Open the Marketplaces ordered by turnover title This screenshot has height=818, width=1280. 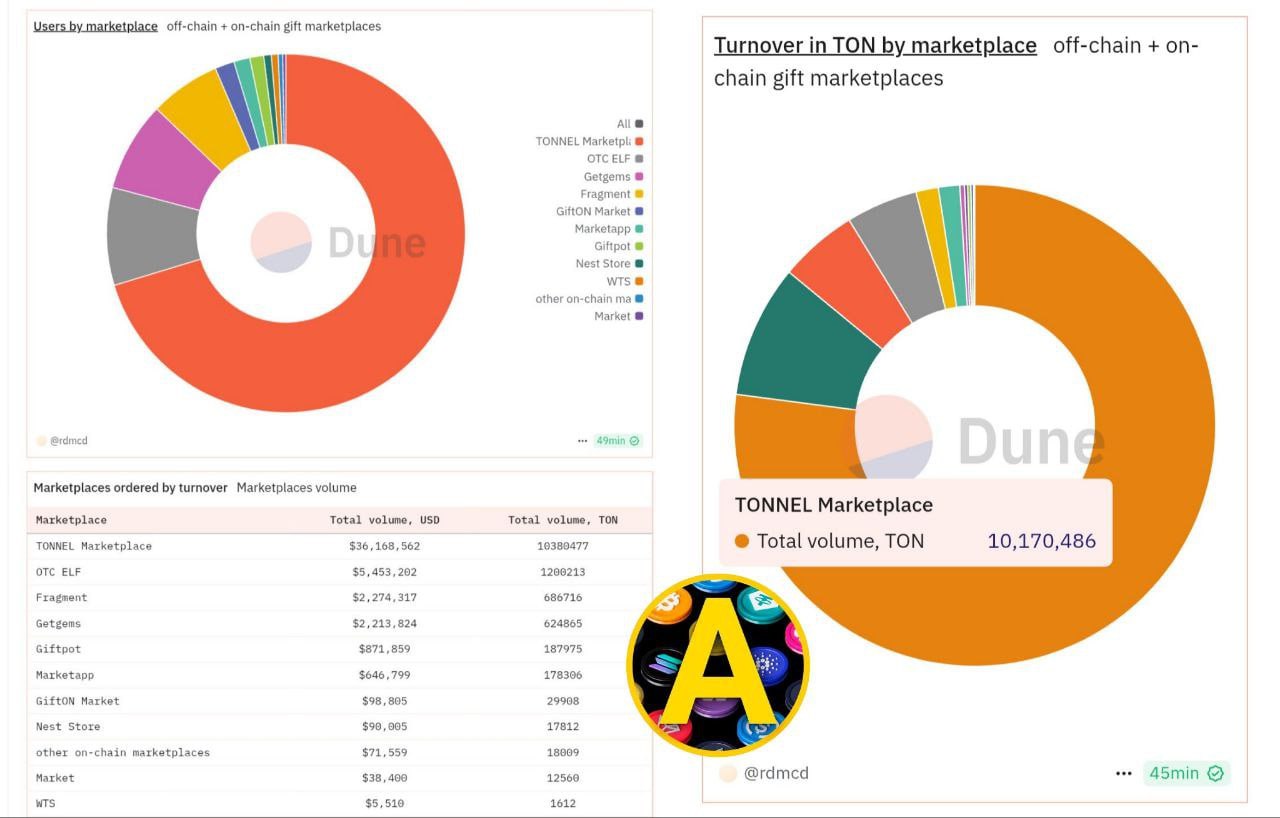click(130, 488)
